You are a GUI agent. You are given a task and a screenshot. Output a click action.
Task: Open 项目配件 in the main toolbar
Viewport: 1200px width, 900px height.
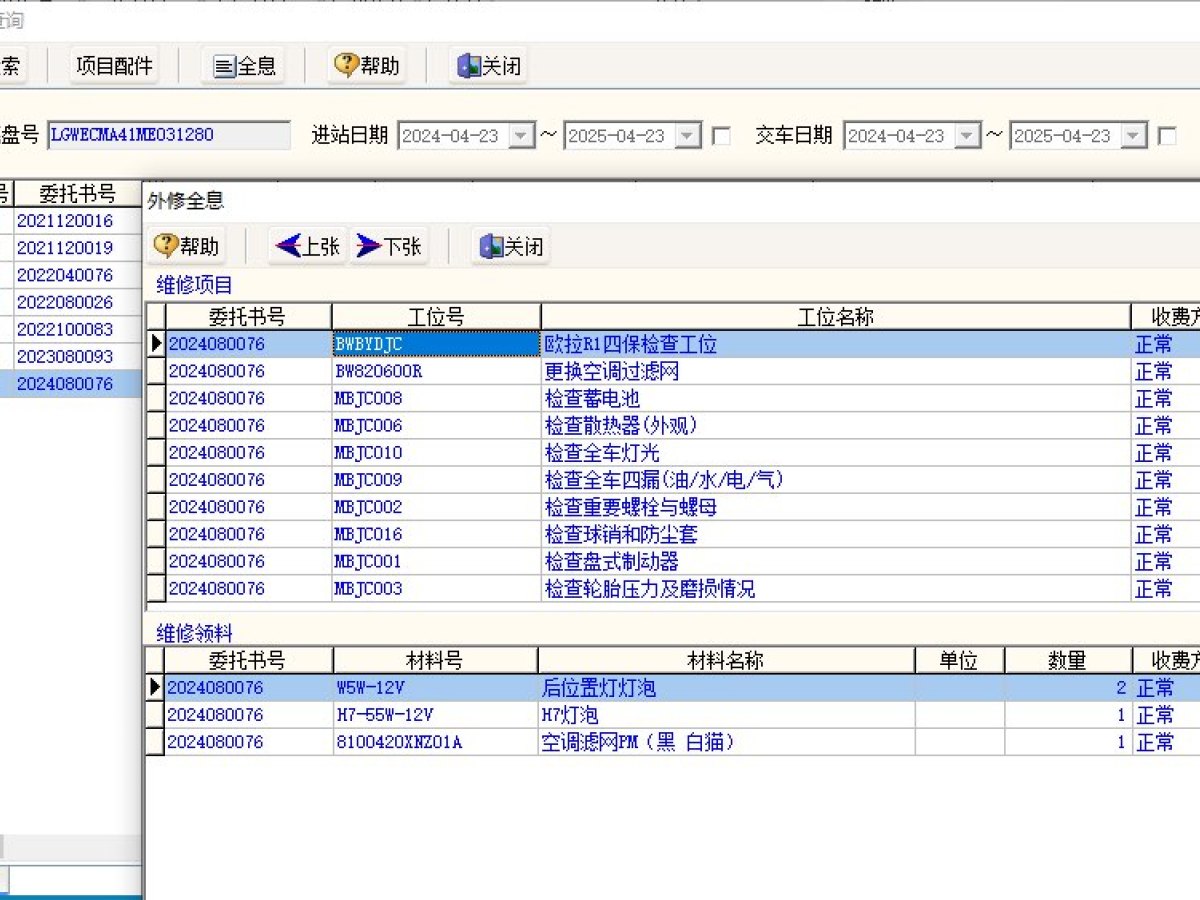tap(115, 66)
